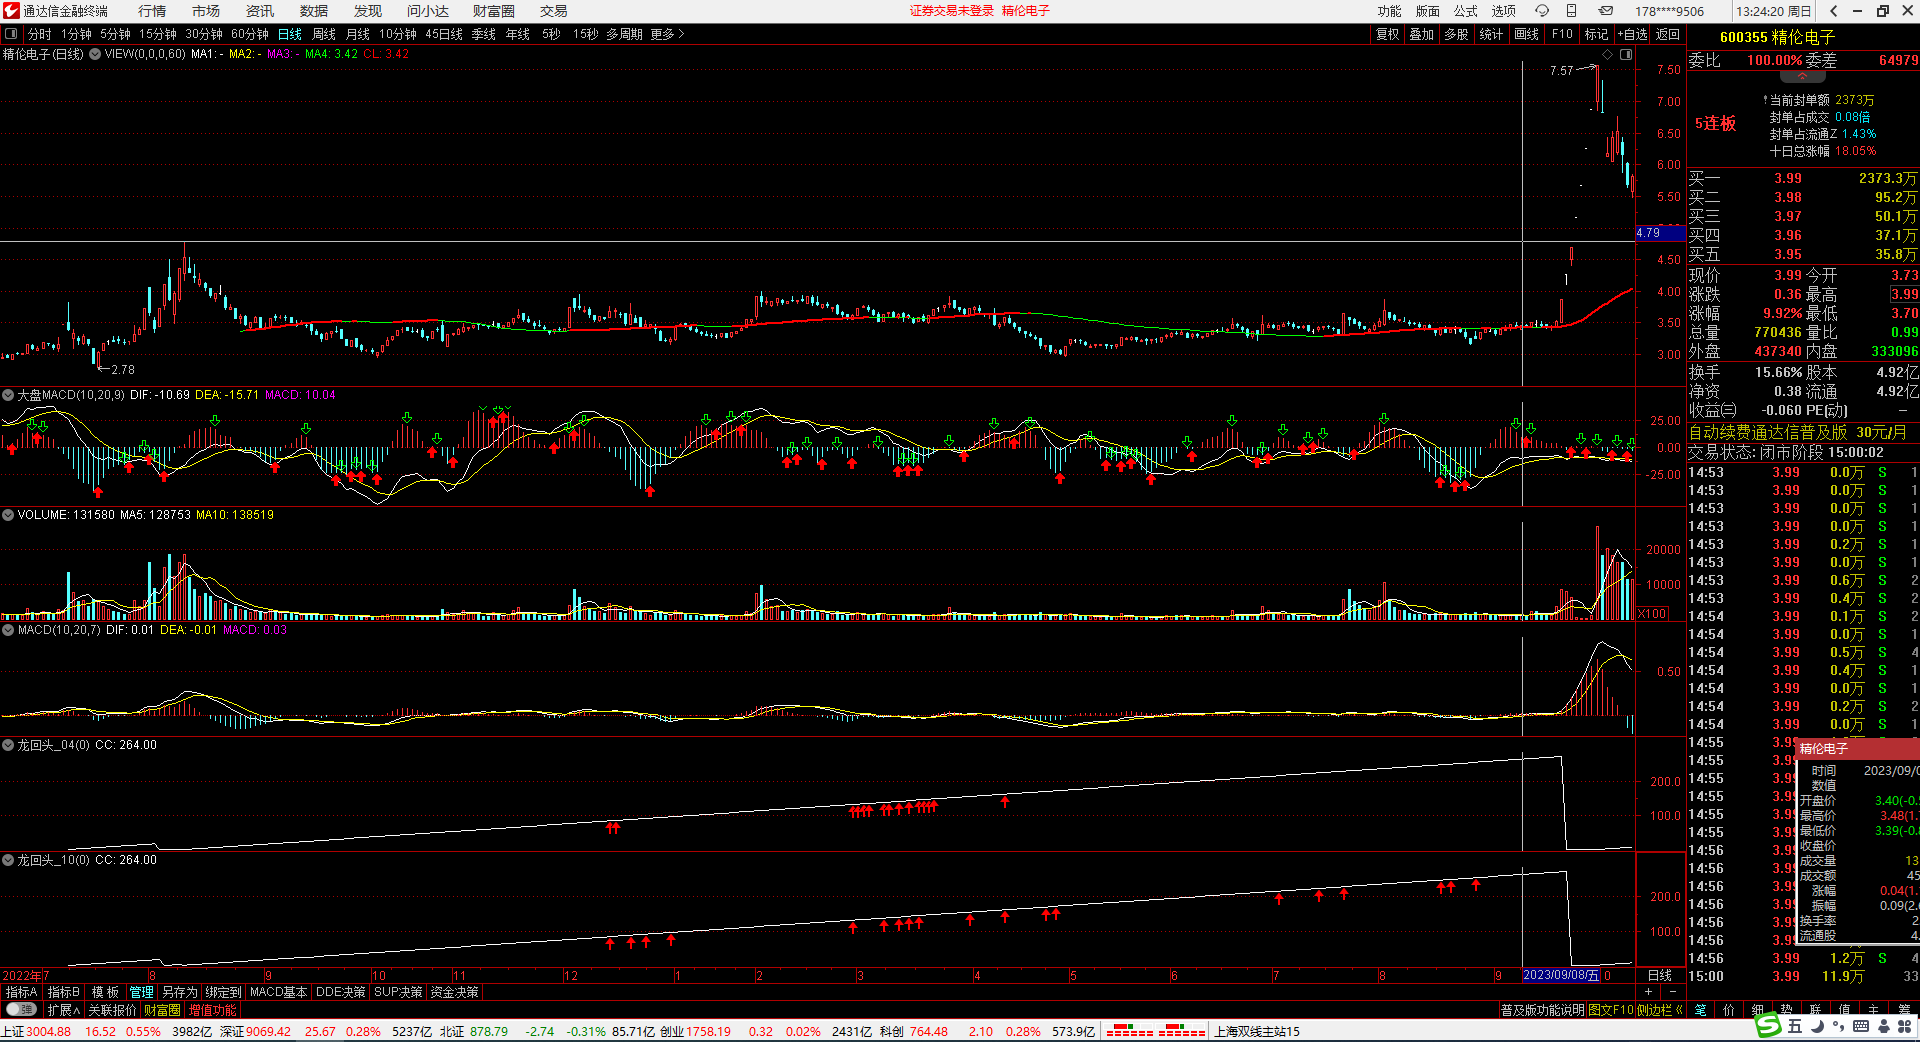The width and height of the screenshot is (1920, 1042).
Task: Switch to the 分时 intraday view
Action: [40, 34]
